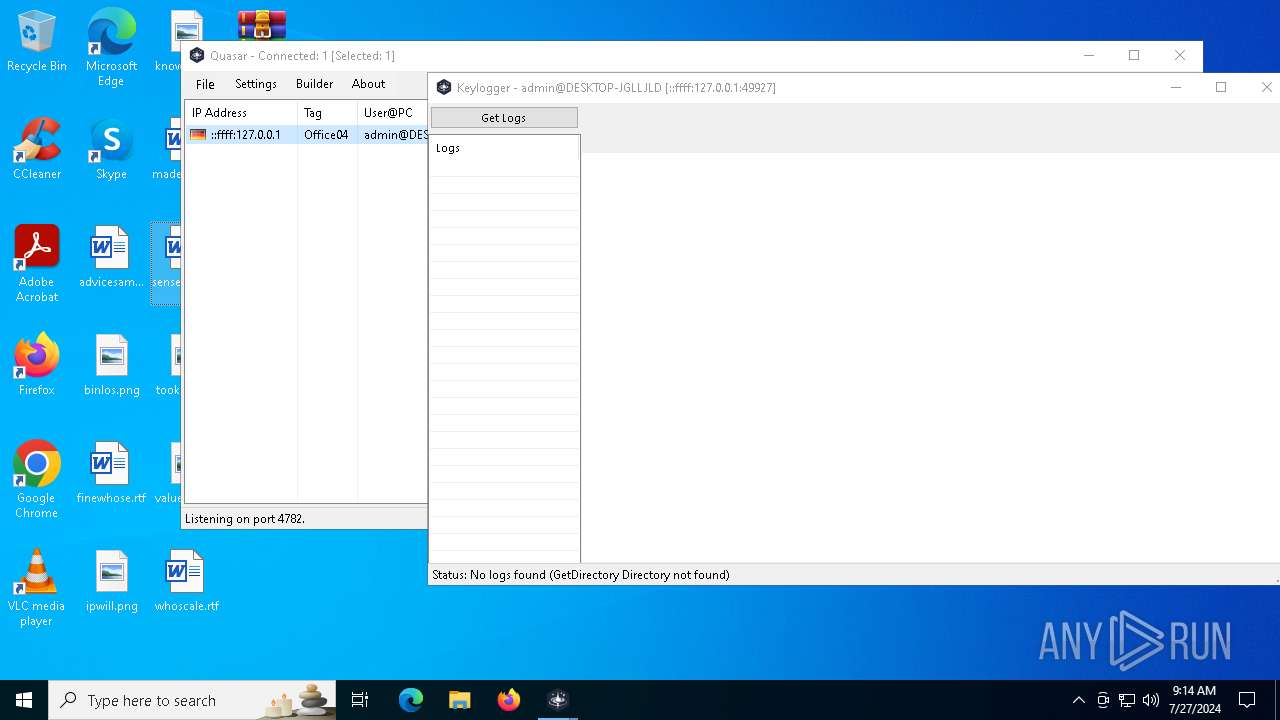The height and width of the screenshot is (720, 1280).
Task: Open the taskbar clock and date
Action: (x=1194, y=700)
